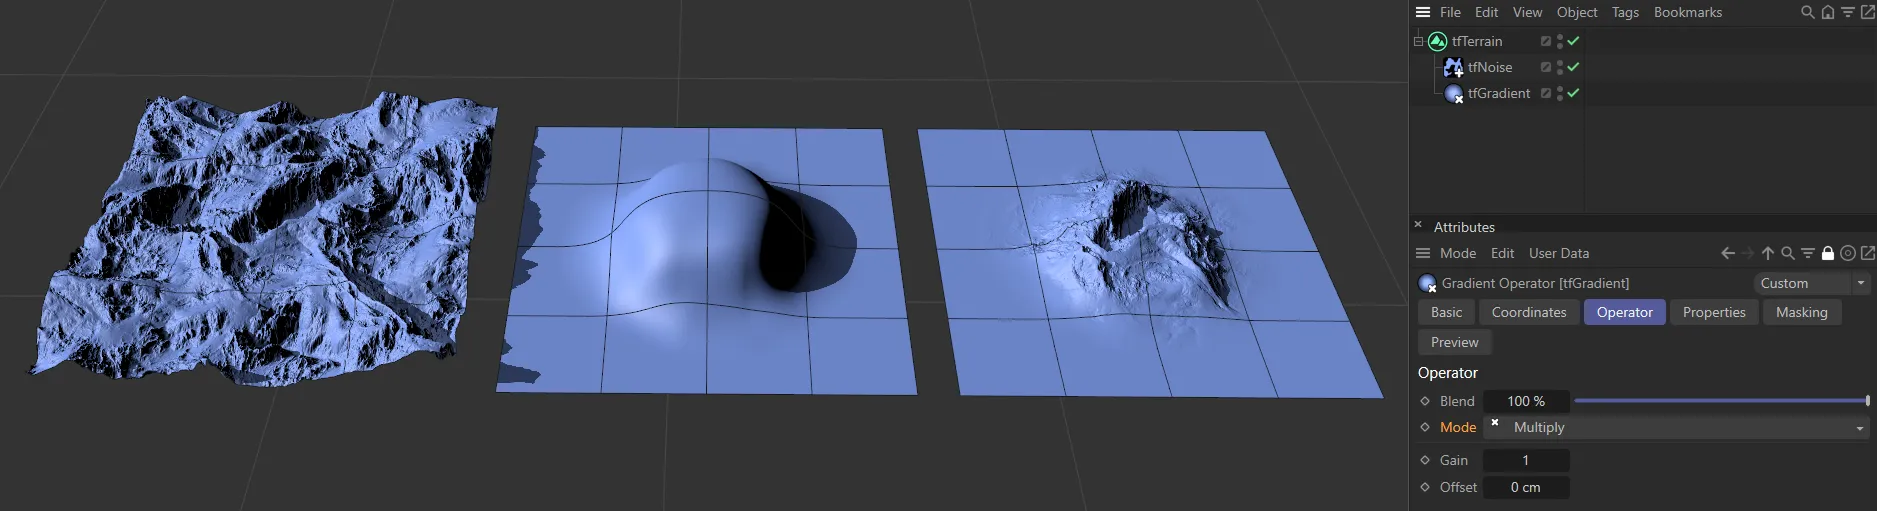Viewport: 1877px width, 511px height.
Task: Open Object Manager search magnifier
Action: point(1807,12)
